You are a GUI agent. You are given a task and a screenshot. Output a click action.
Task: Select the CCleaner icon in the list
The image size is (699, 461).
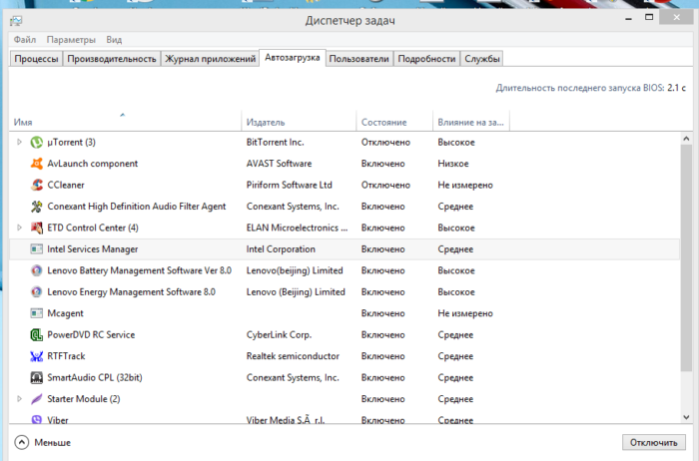[37, 185]
